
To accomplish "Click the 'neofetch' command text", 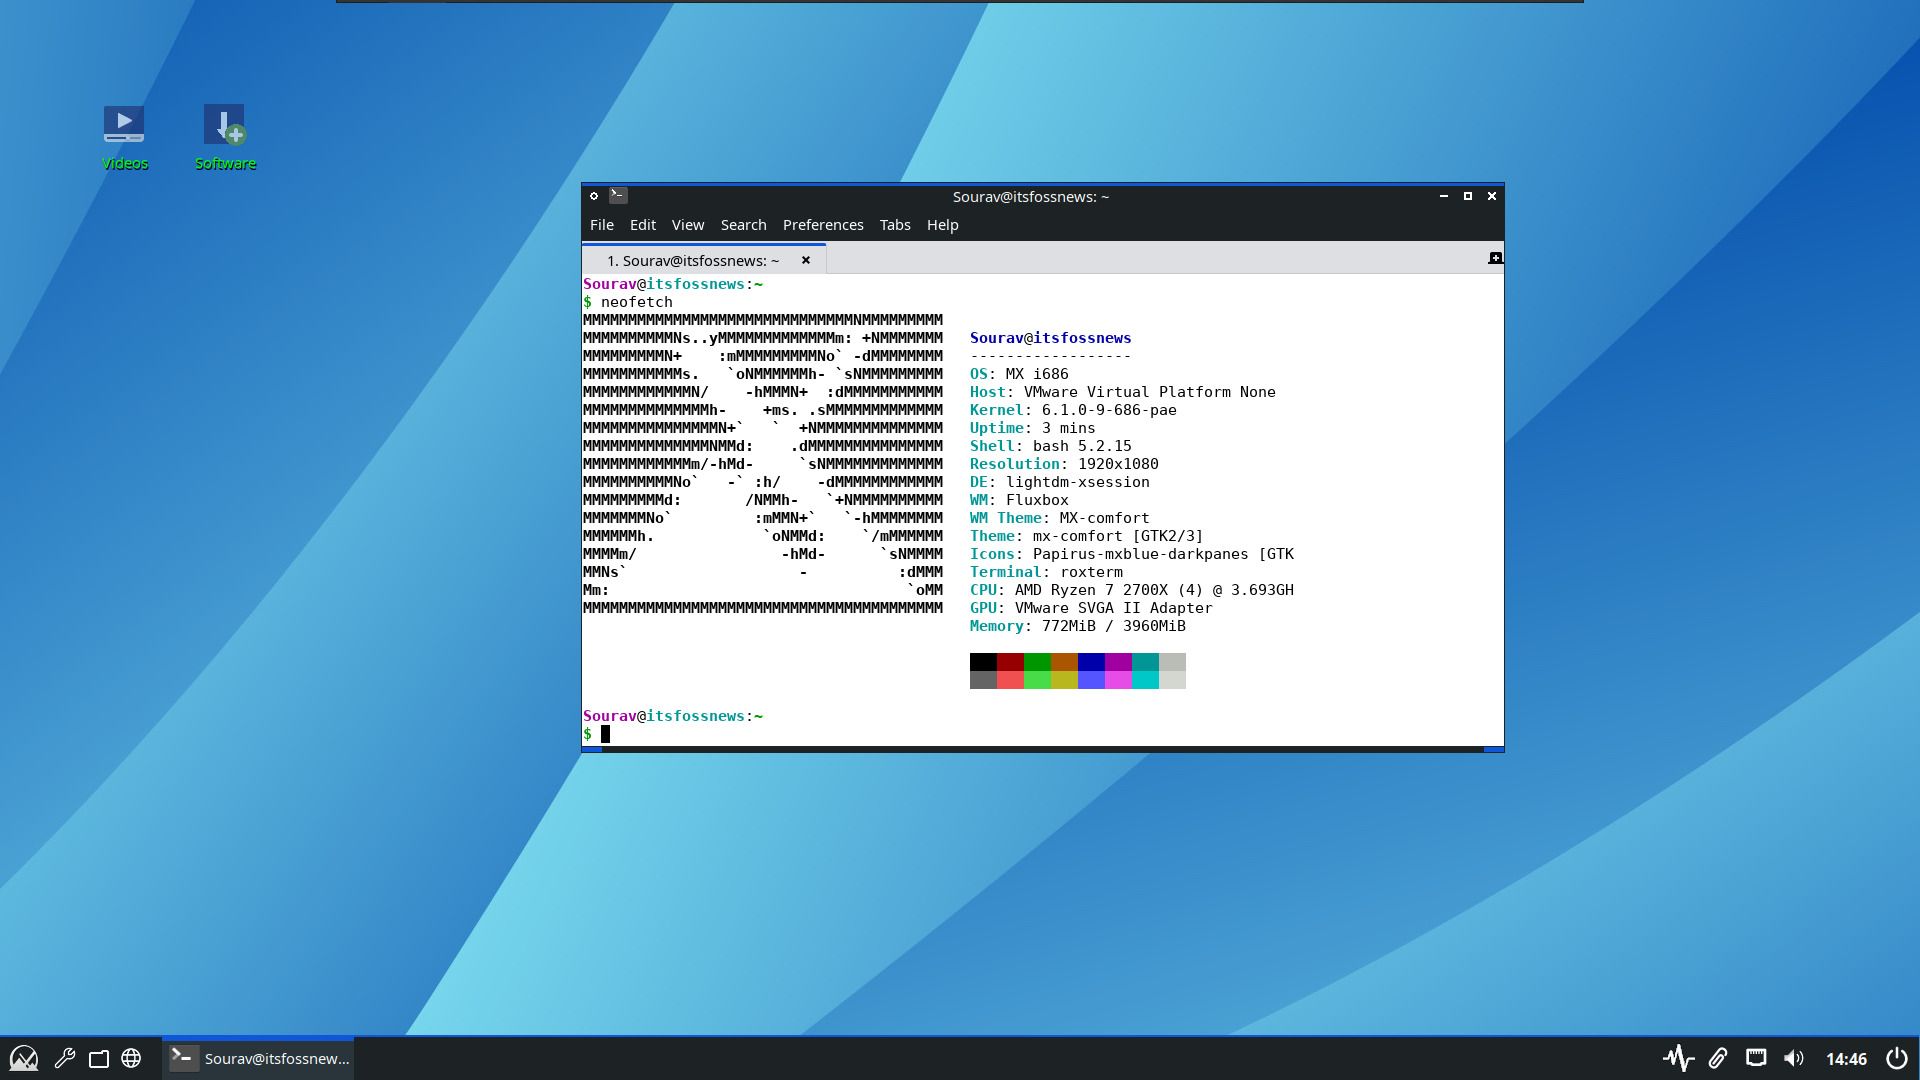I will pos(637,302).
